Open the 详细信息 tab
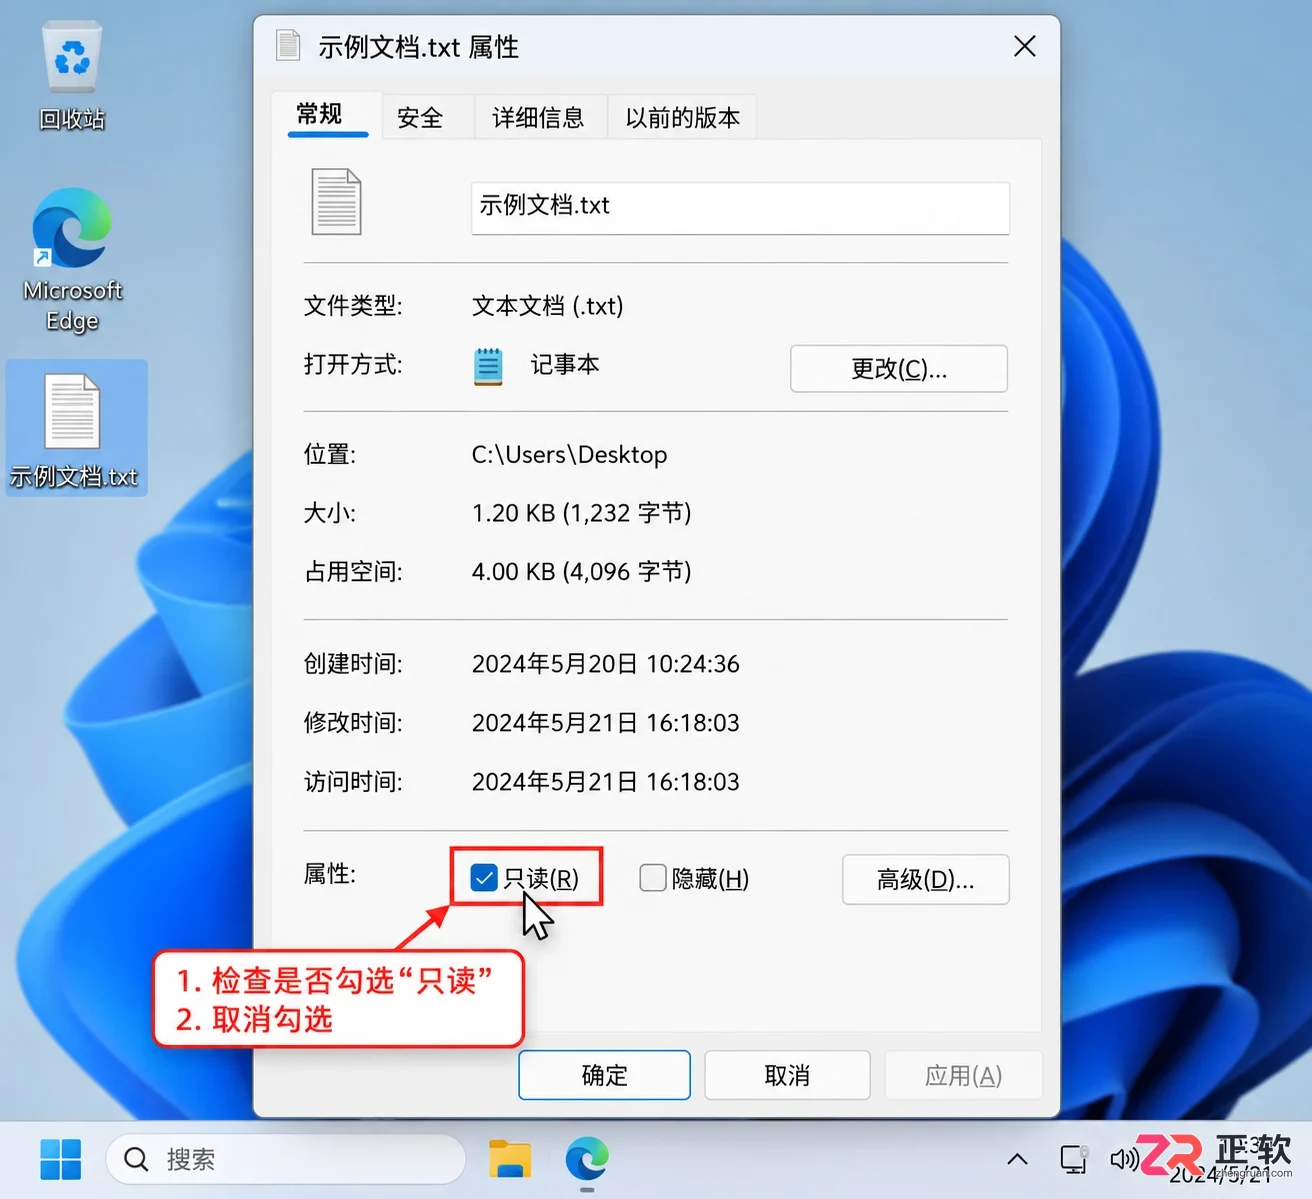The height and width of the screenshot is (1199, 1312). tap(538, 118)
